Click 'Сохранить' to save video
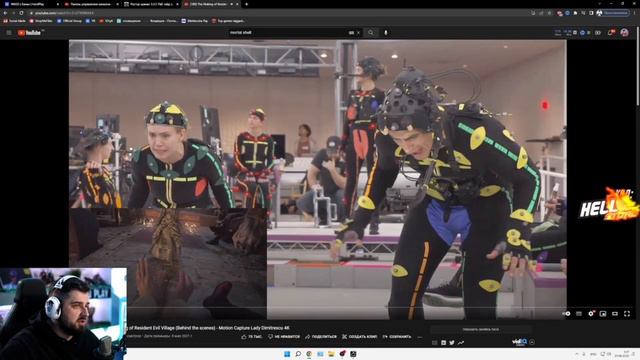Screen dimensions: 640x360 click(397, 337)
